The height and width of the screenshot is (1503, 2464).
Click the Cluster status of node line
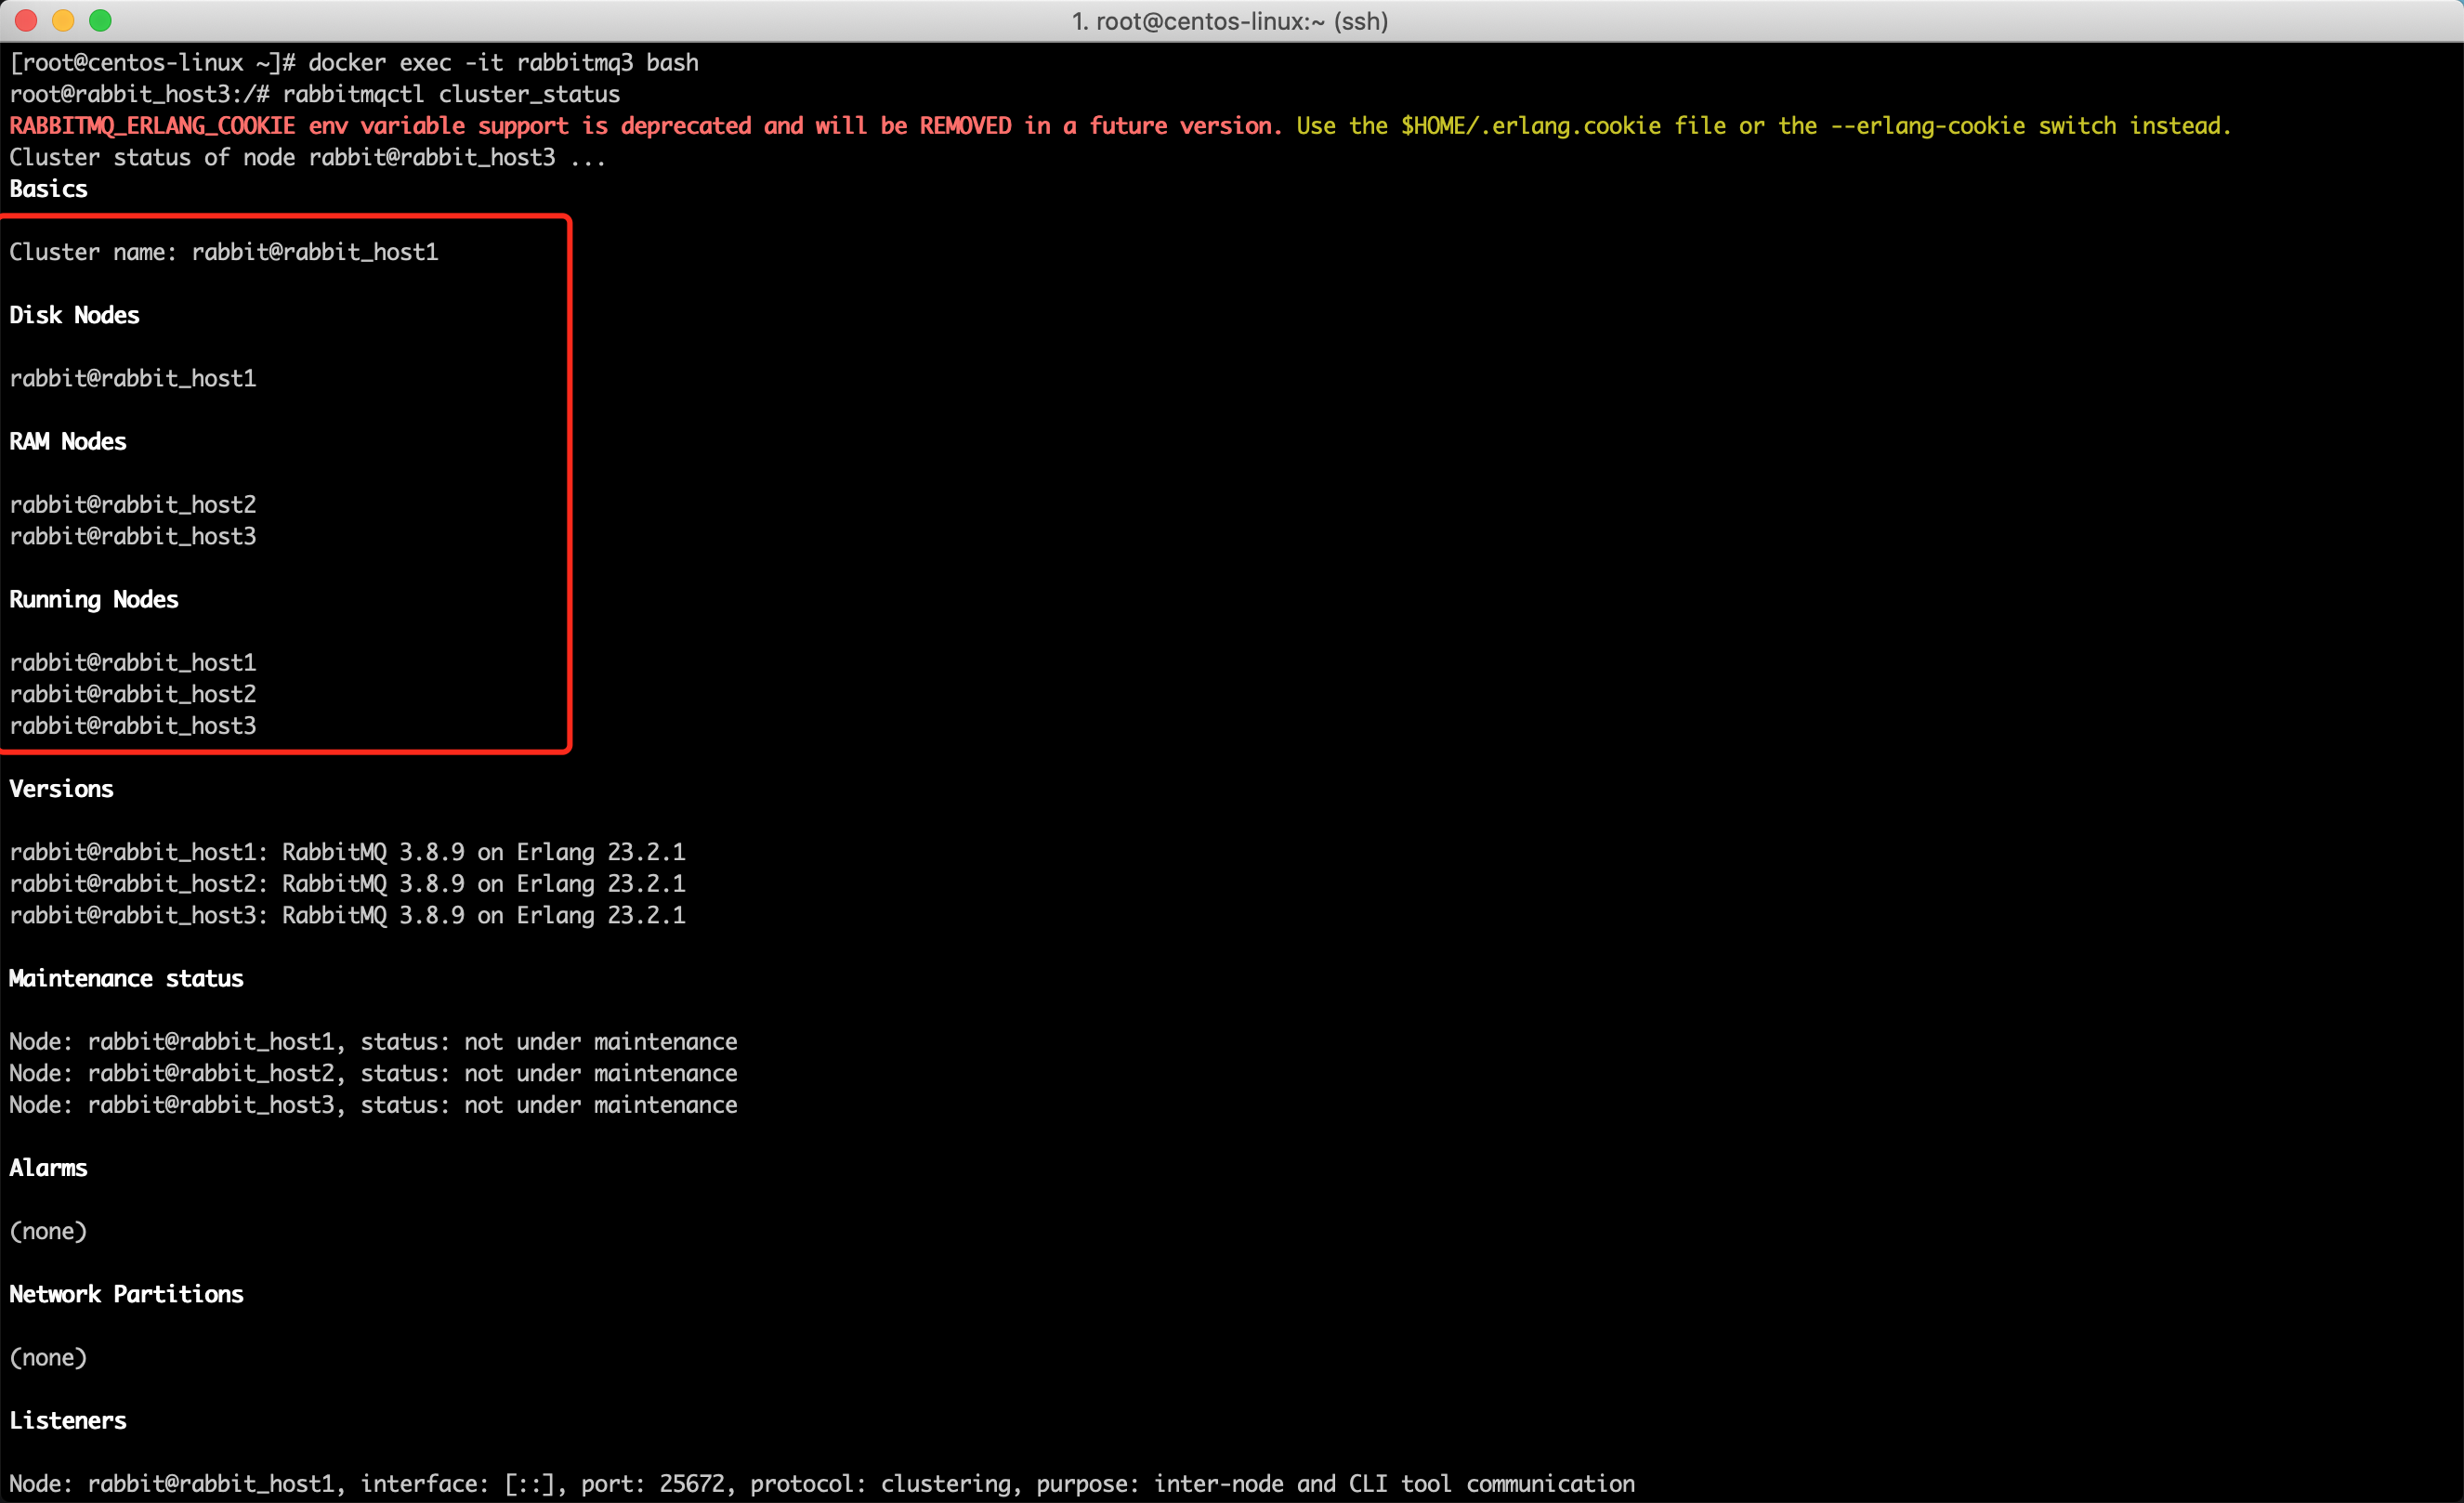[308, 158]
